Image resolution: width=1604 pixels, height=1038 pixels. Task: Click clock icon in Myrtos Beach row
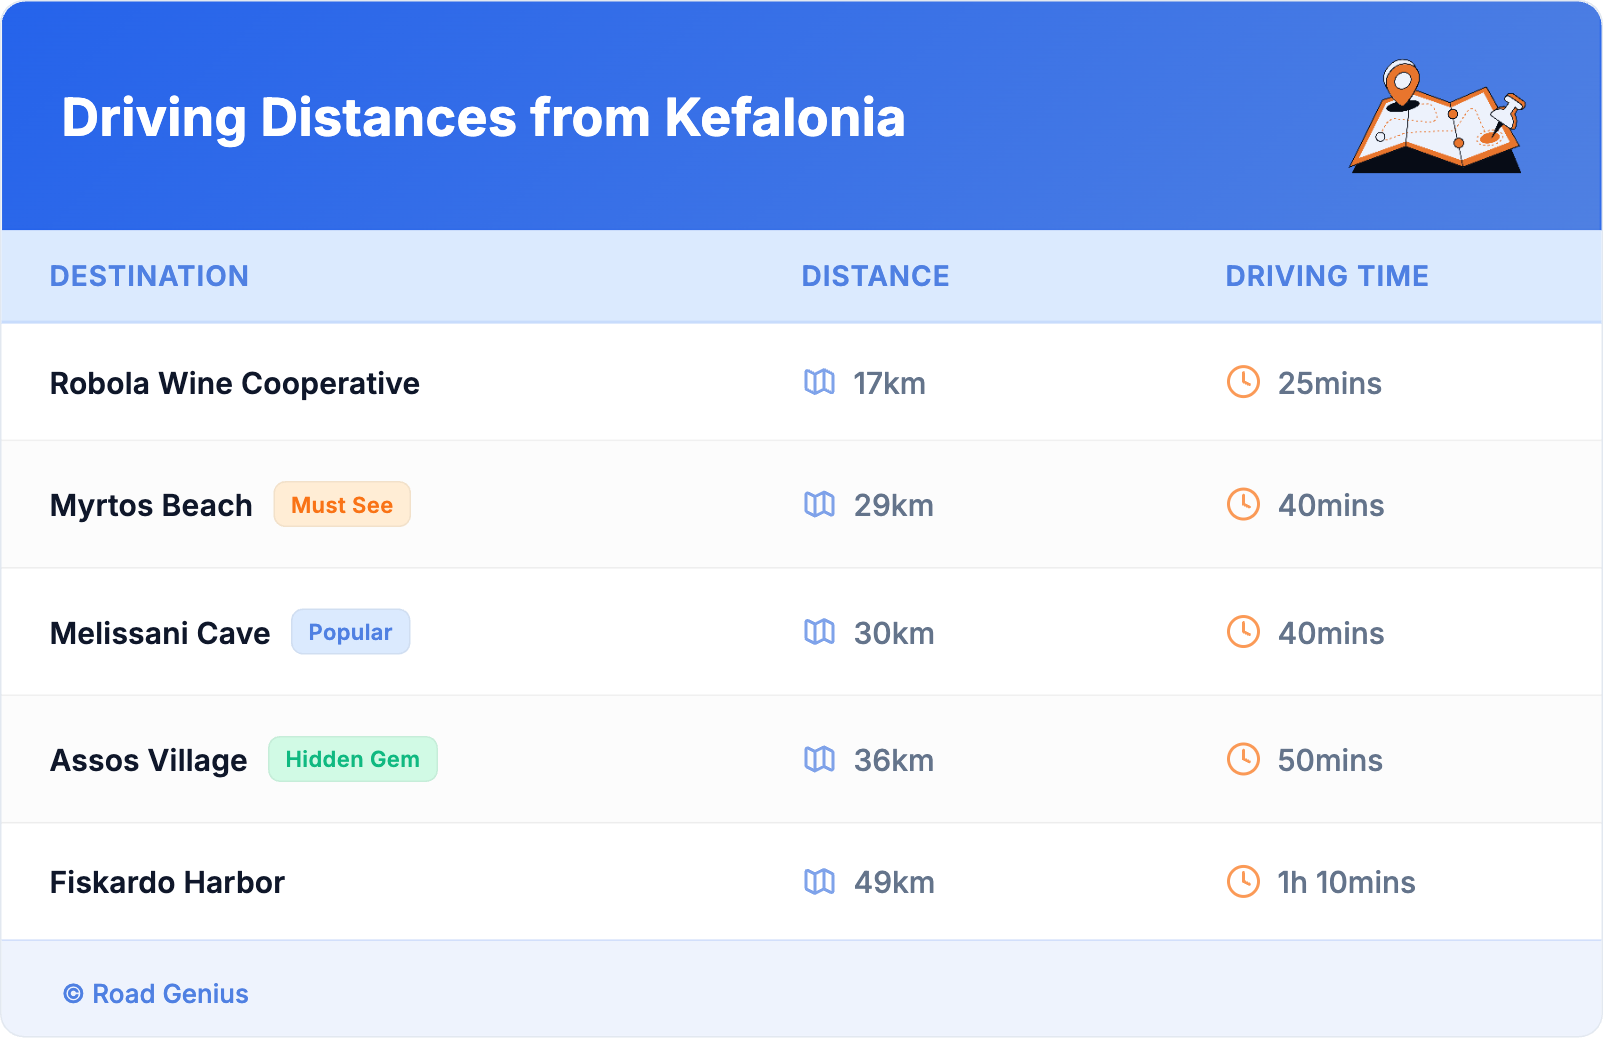point(1243,504)
